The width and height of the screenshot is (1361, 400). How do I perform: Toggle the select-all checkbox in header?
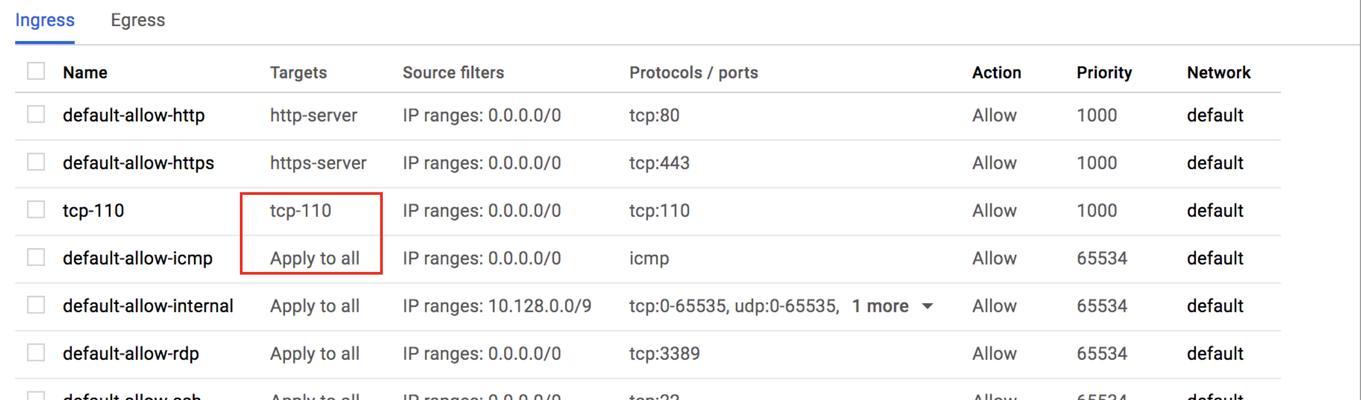point(36,71)
